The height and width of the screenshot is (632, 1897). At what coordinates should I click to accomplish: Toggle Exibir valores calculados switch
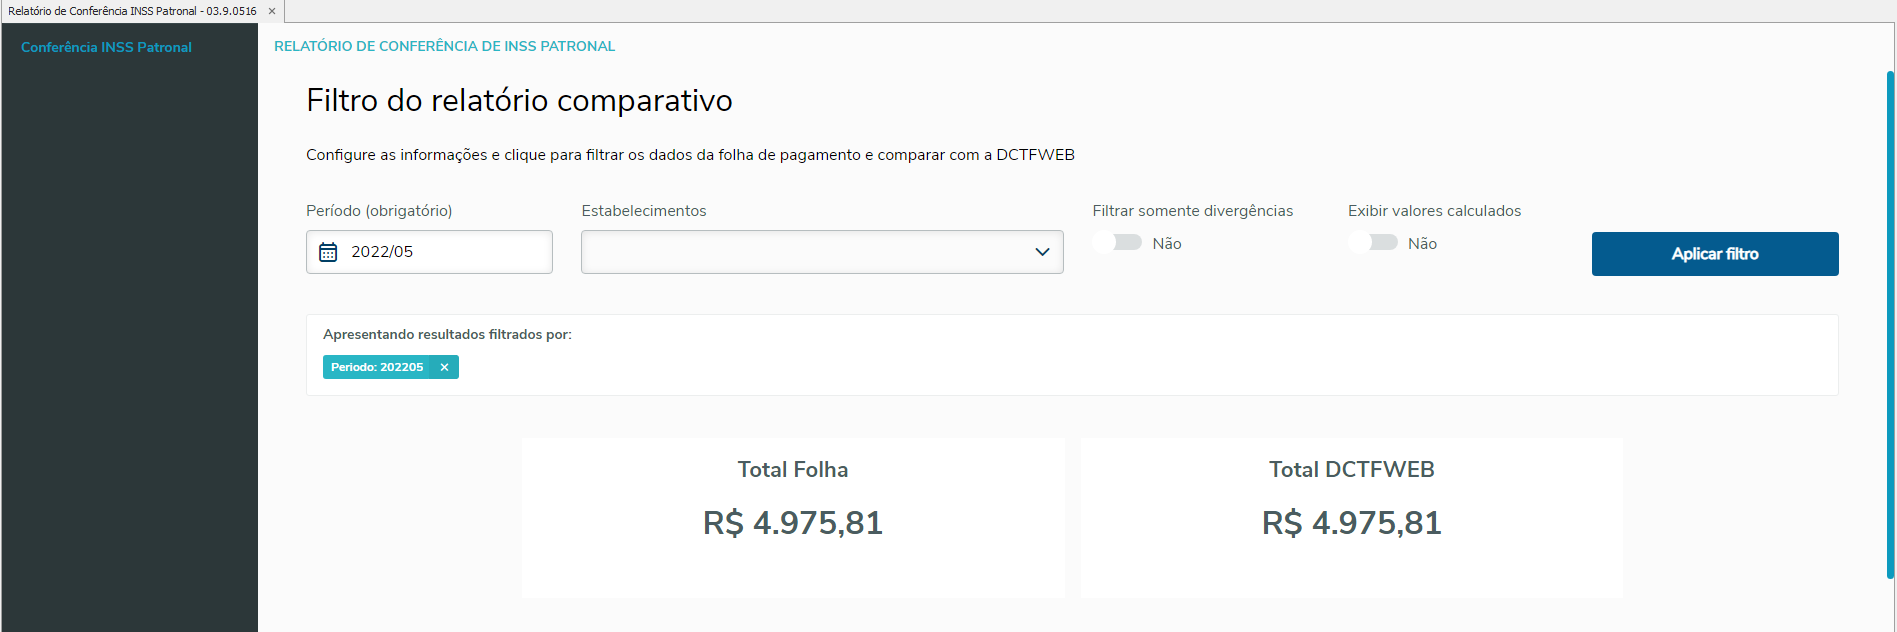1375,243
